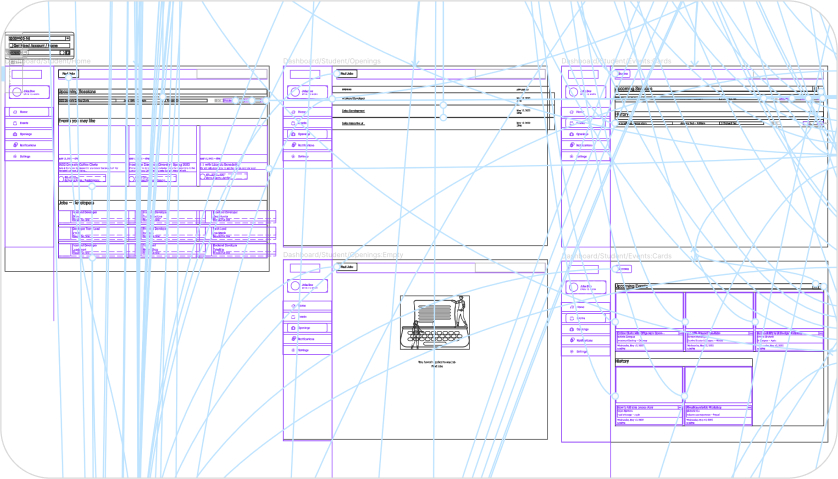Viewport: 838px width, 479px height.
Task: Select Events icon in Dashboard/Student/Home sidebar
Action: (x=15, y=123)
